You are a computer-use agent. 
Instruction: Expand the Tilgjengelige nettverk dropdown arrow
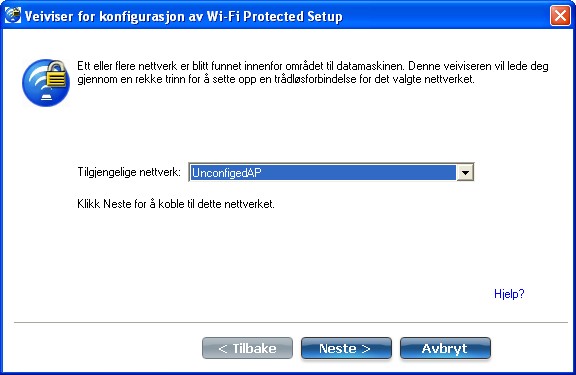pos(465,172)
